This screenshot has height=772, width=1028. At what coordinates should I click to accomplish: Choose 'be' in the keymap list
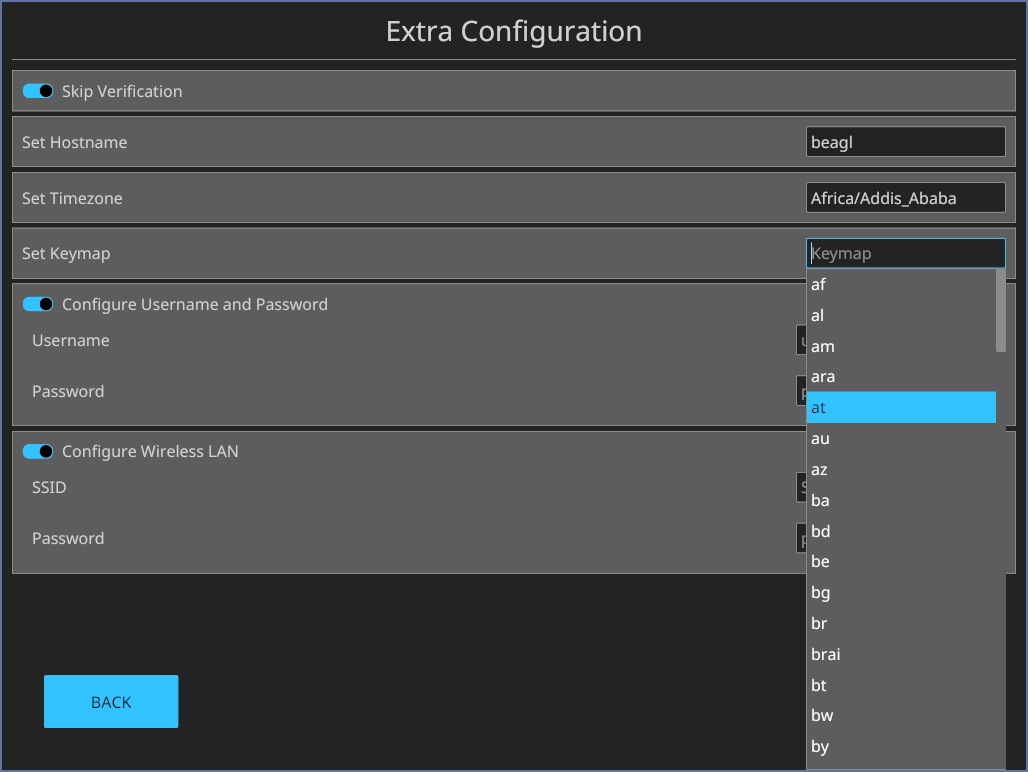click(901, 562)
